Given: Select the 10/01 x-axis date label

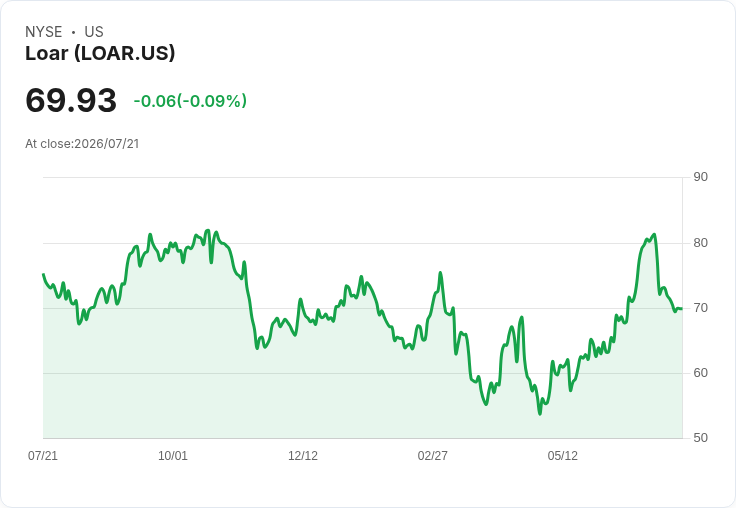Looking at the screenshot, I should click(173, 455).
